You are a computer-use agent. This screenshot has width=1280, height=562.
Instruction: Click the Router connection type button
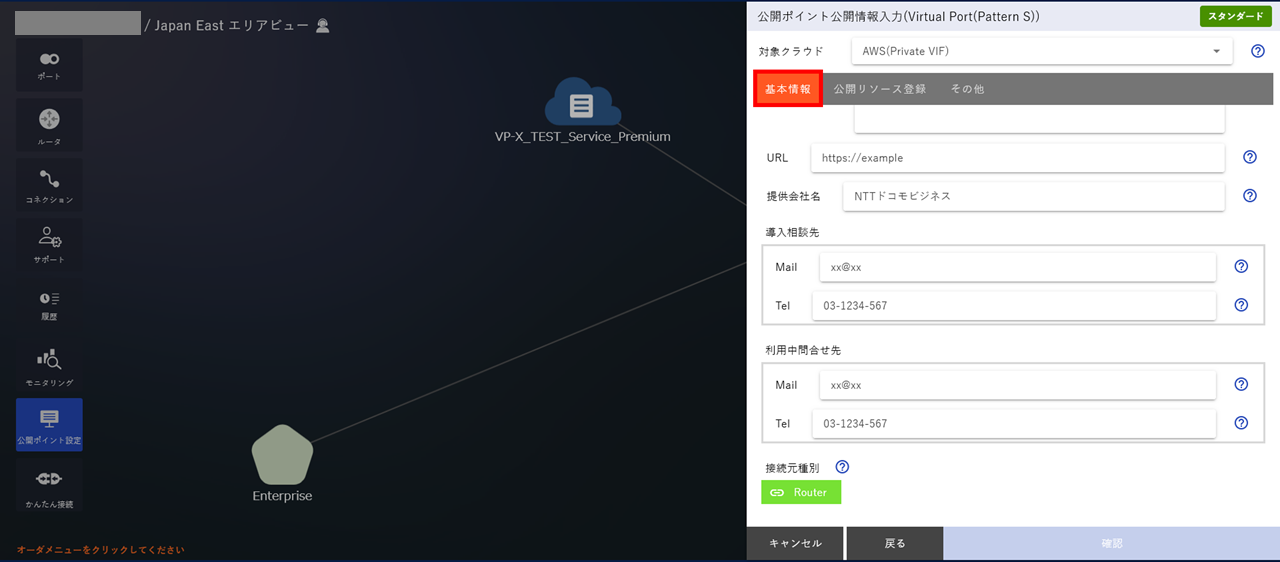point(801,492)
